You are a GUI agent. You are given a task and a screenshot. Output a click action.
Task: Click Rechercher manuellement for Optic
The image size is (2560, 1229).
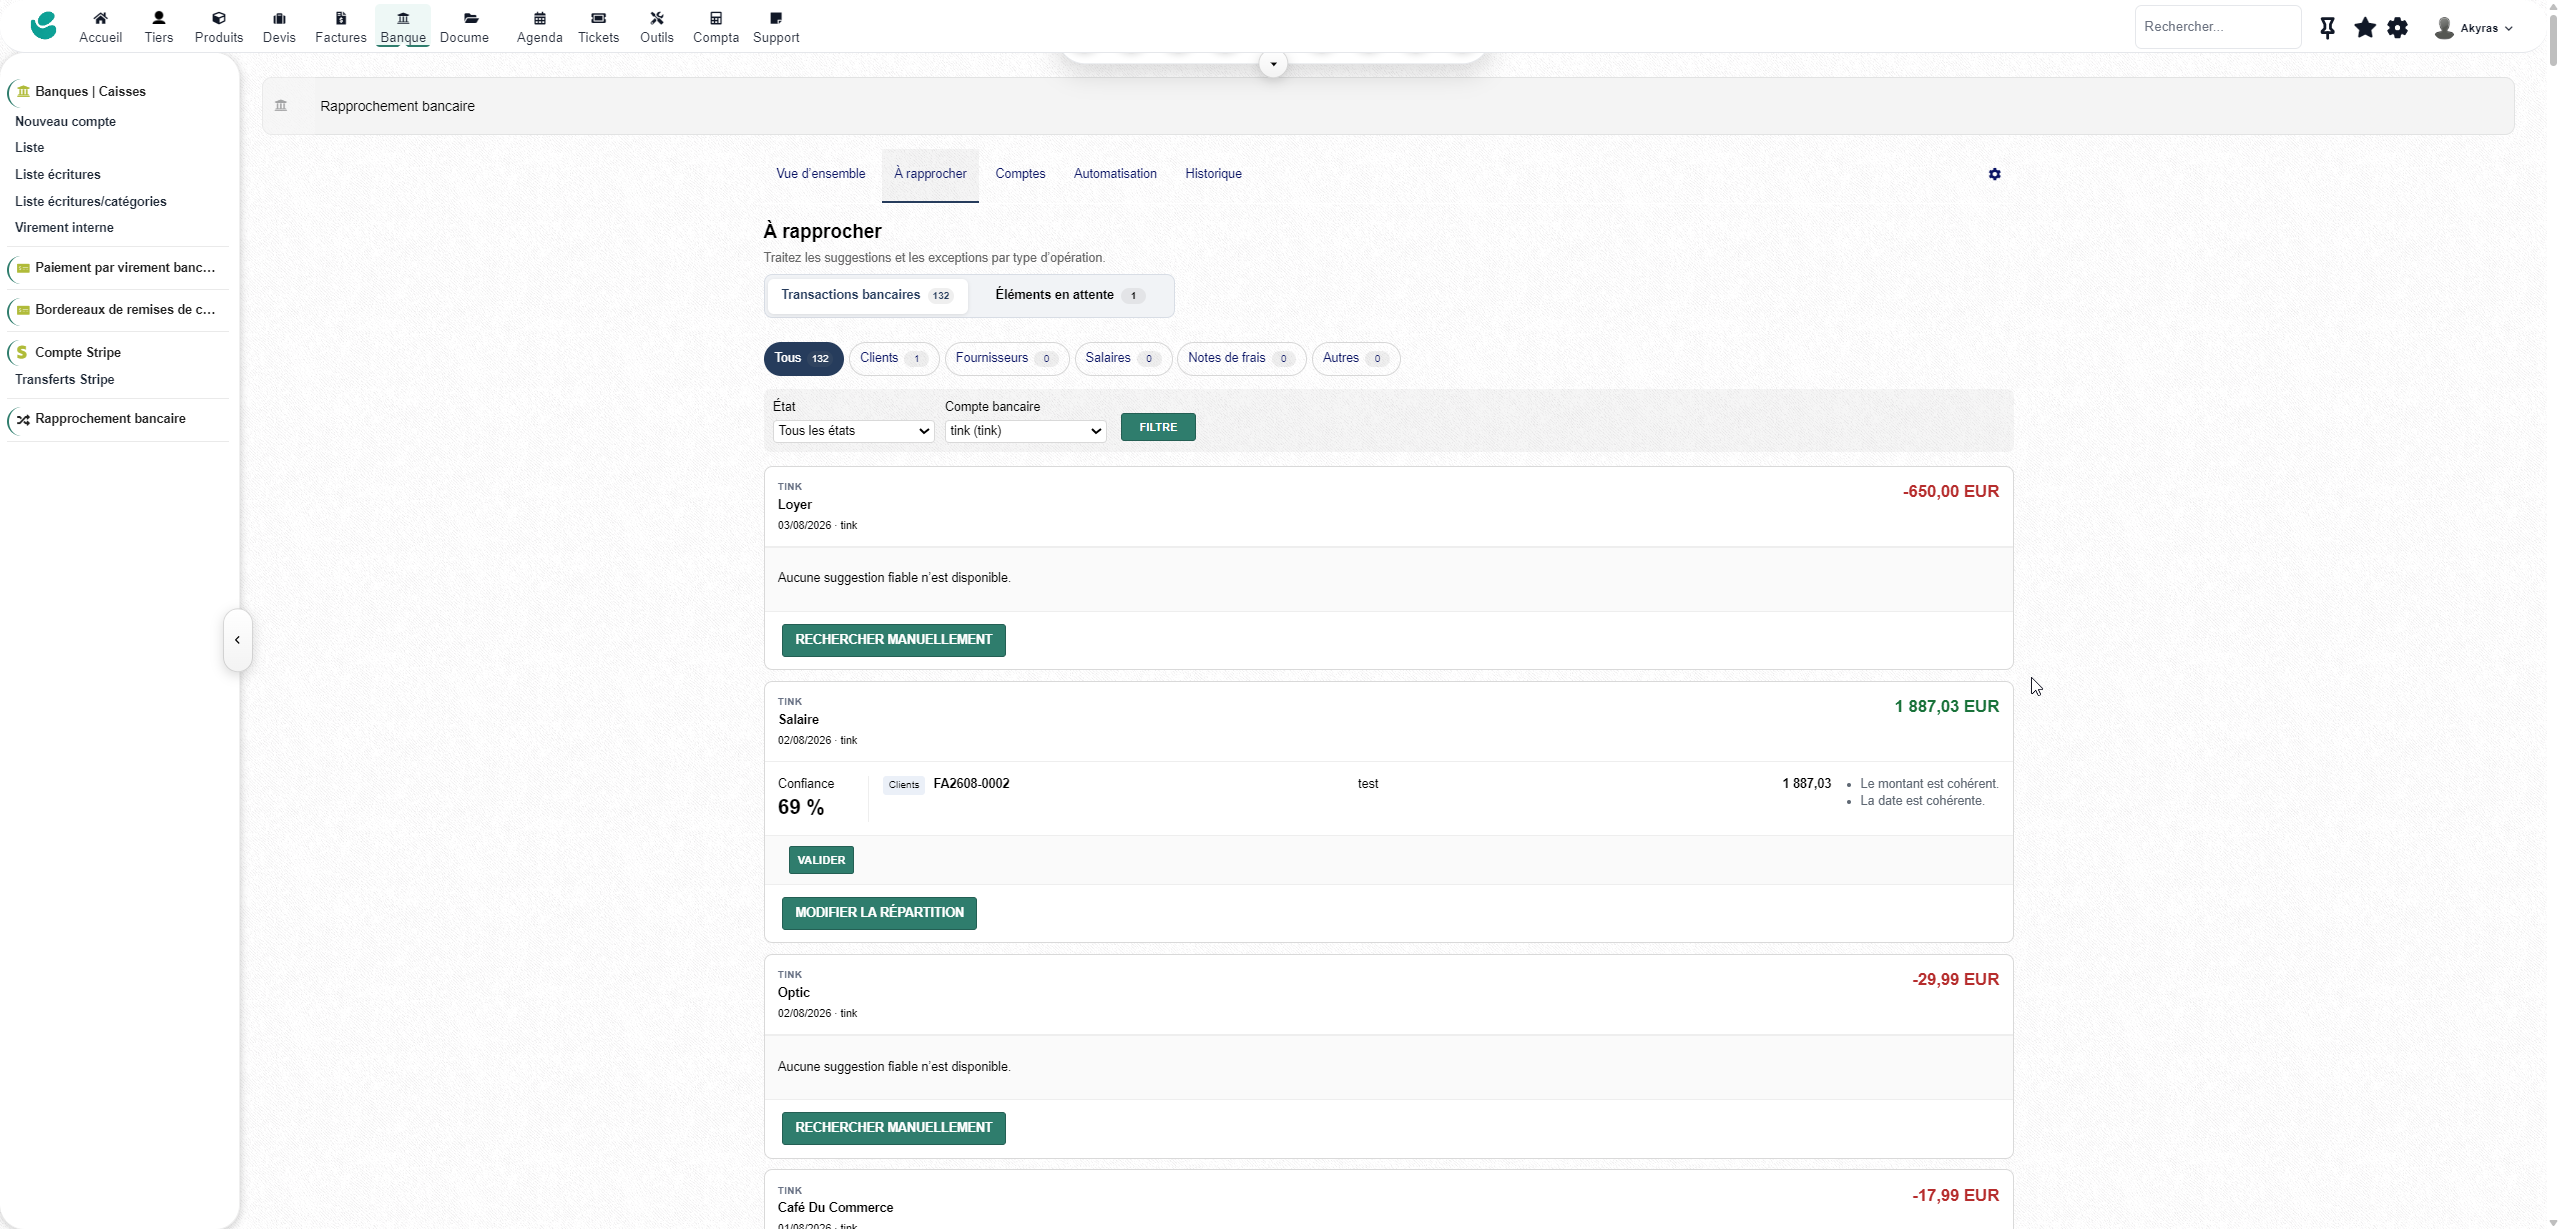(893, 1128)
